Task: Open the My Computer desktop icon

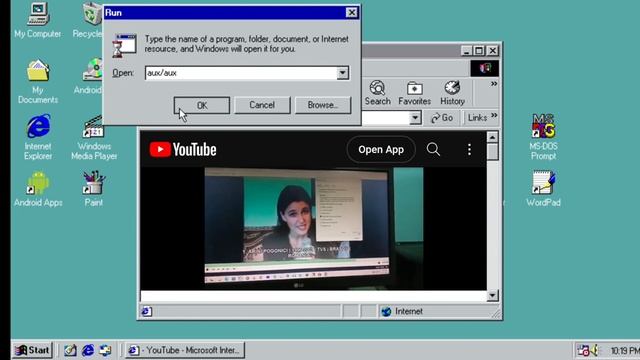Action: click(38, 20)
